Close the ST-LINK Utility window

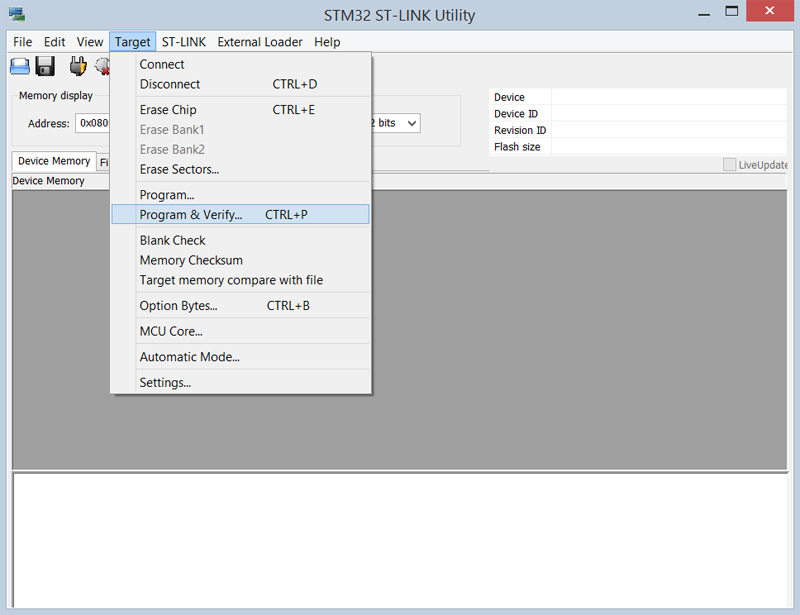[770, 11]
